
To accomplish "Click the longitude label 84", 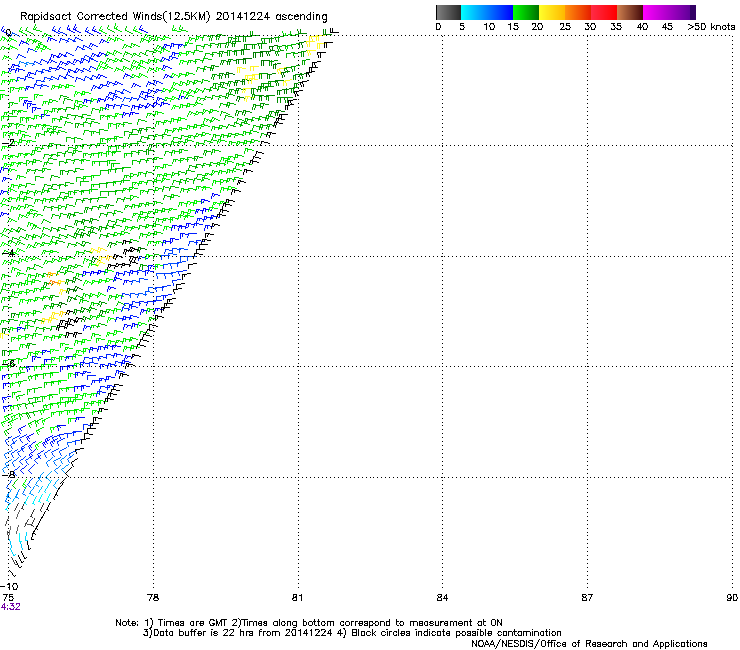I will [442, 598].
